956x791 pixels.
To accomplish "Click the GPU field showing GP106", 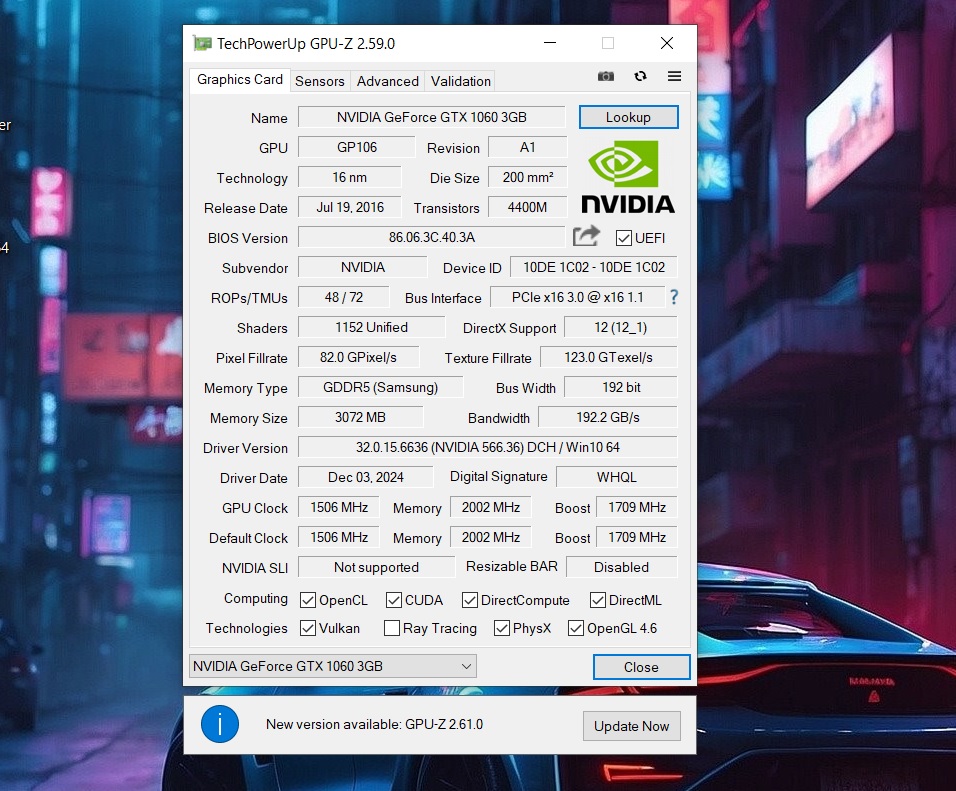I will click(357, 147).
